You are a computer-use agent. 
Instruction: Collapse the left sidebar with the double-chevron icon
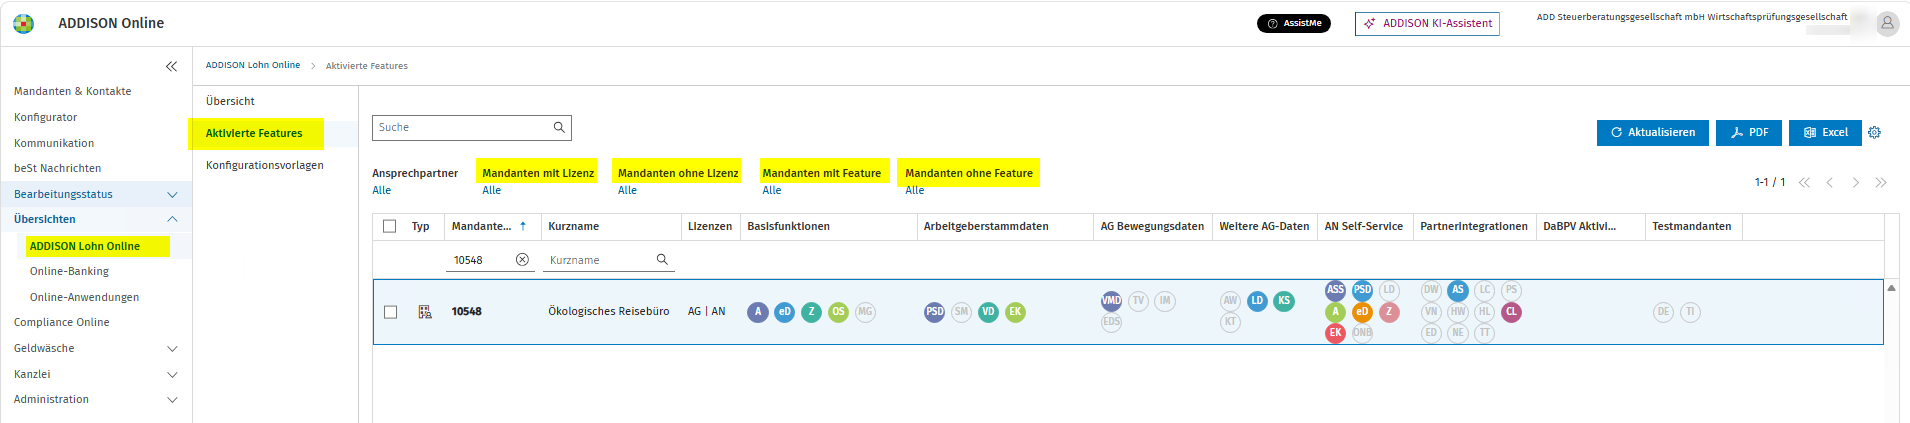(x=171, y=66)
